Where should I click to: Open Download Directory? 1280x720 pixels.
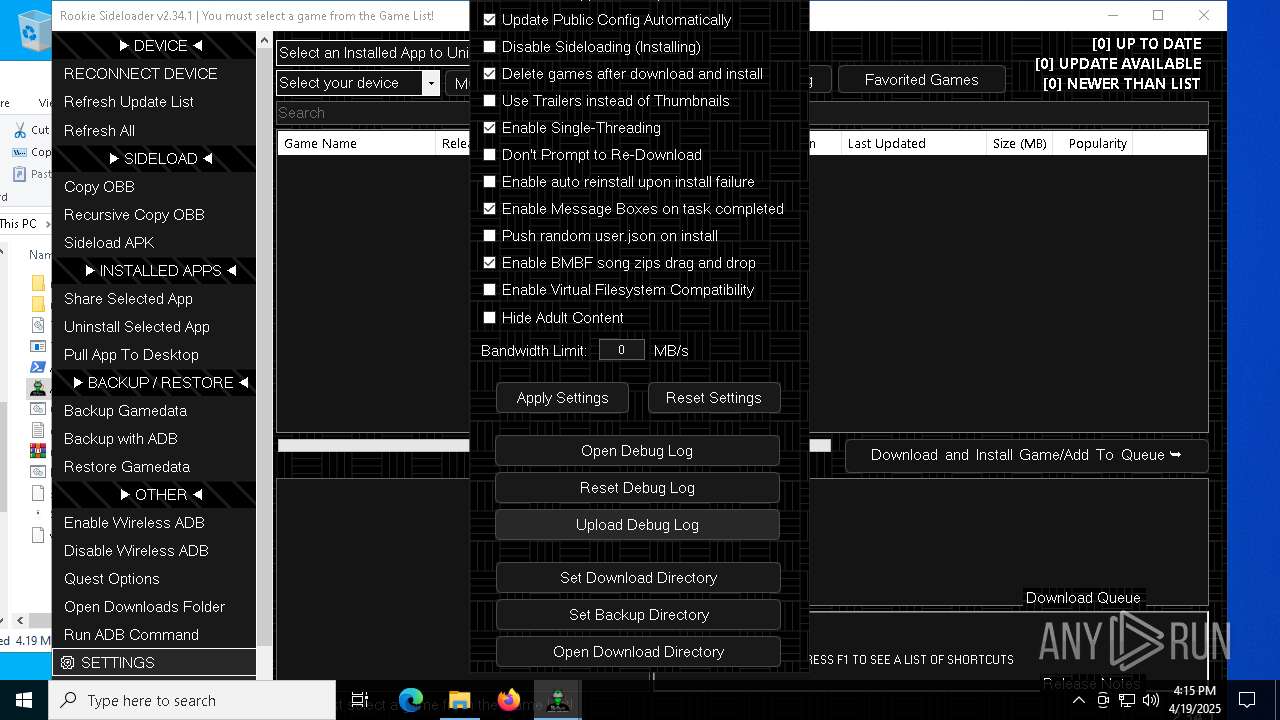click(638, 652)
